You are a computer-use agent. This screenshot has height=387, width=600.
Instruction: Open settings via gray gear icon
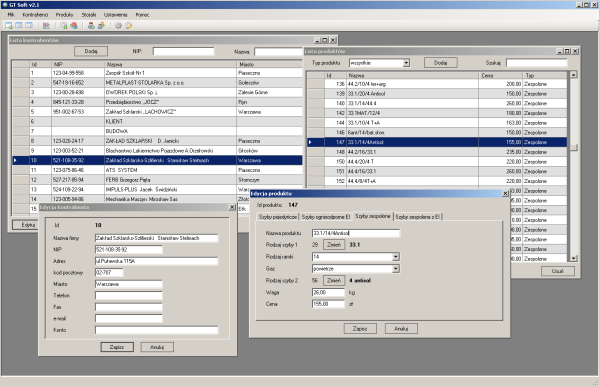point(118,26)
